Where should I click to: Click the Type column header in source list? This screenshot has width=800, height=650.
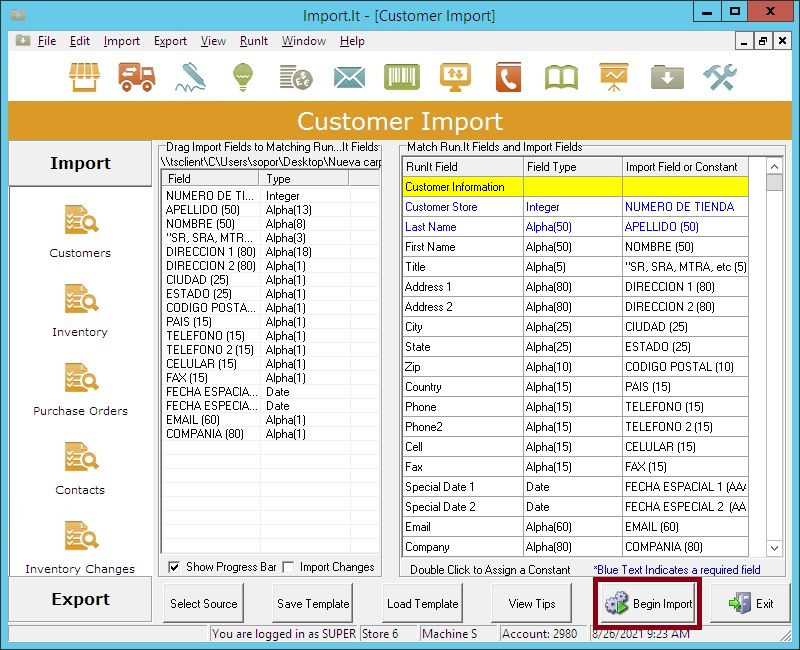click(x=304, y=179)
